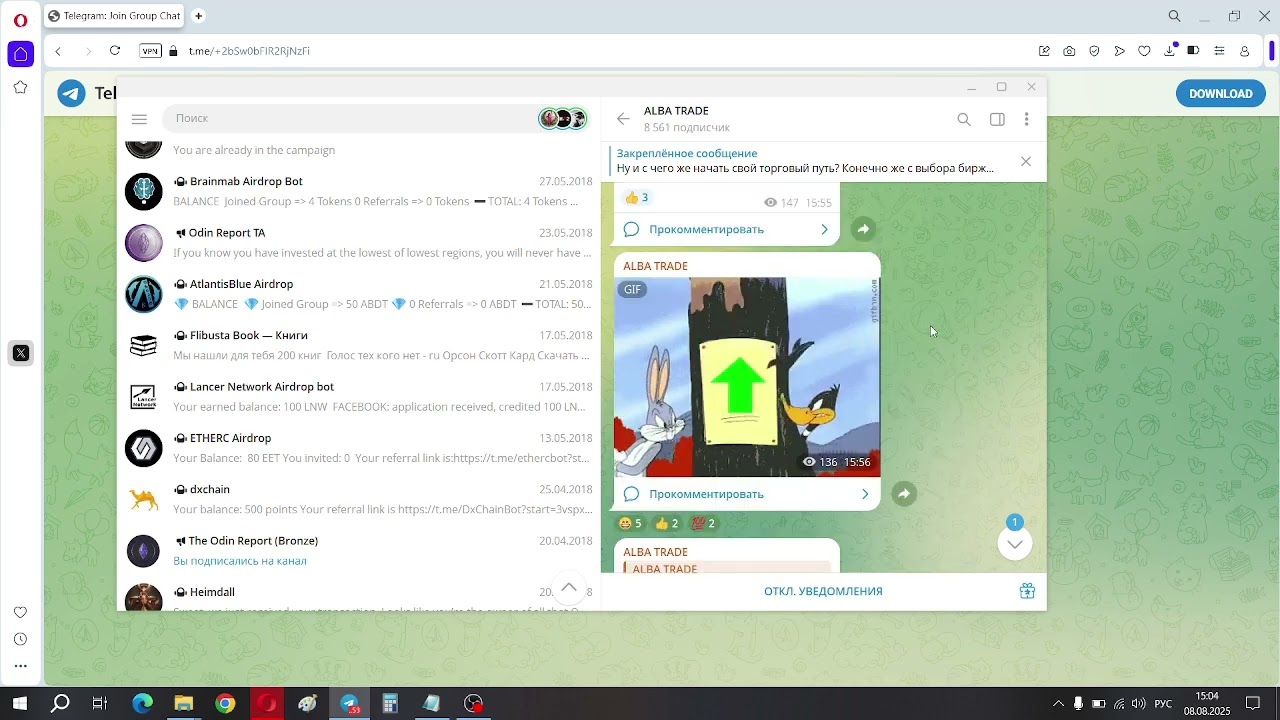Toggle the thumbs-up reaction with count 2

coord(667,523)
